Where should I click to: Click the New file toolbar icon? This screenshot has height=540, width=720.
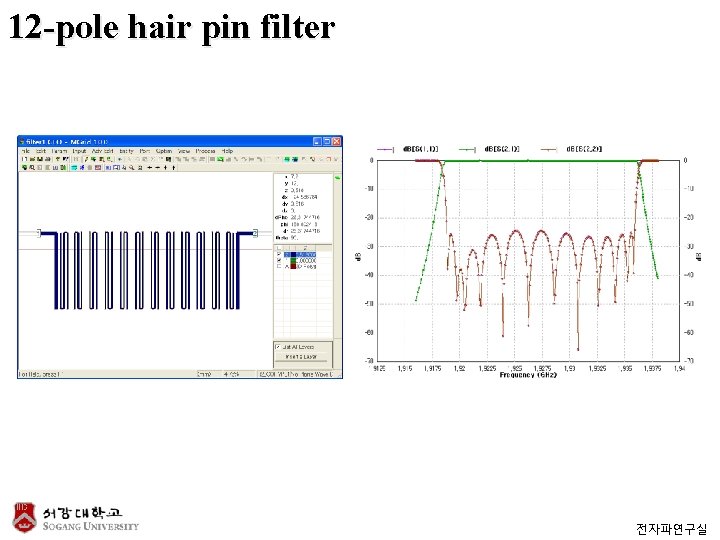tap(24, 159)
